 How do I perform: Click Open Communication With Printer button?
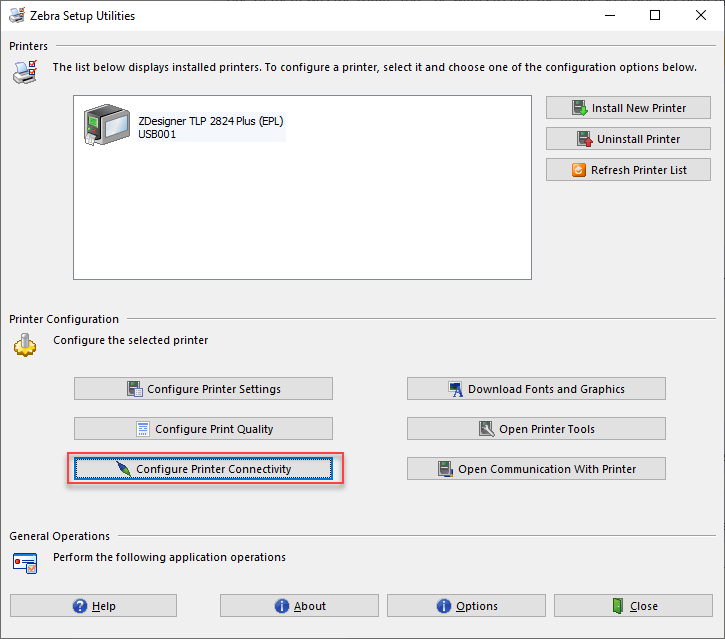point(536,469)
